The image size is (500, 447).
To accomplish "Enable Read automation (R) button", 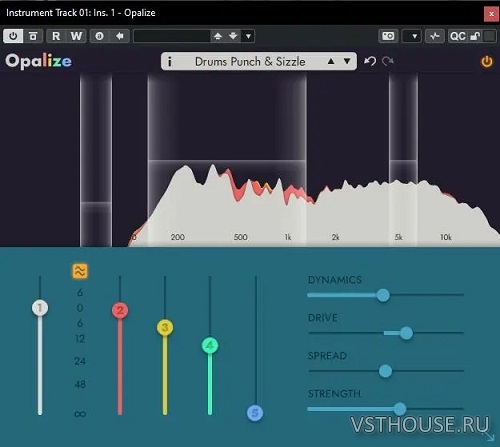I will tap(56, 36).
